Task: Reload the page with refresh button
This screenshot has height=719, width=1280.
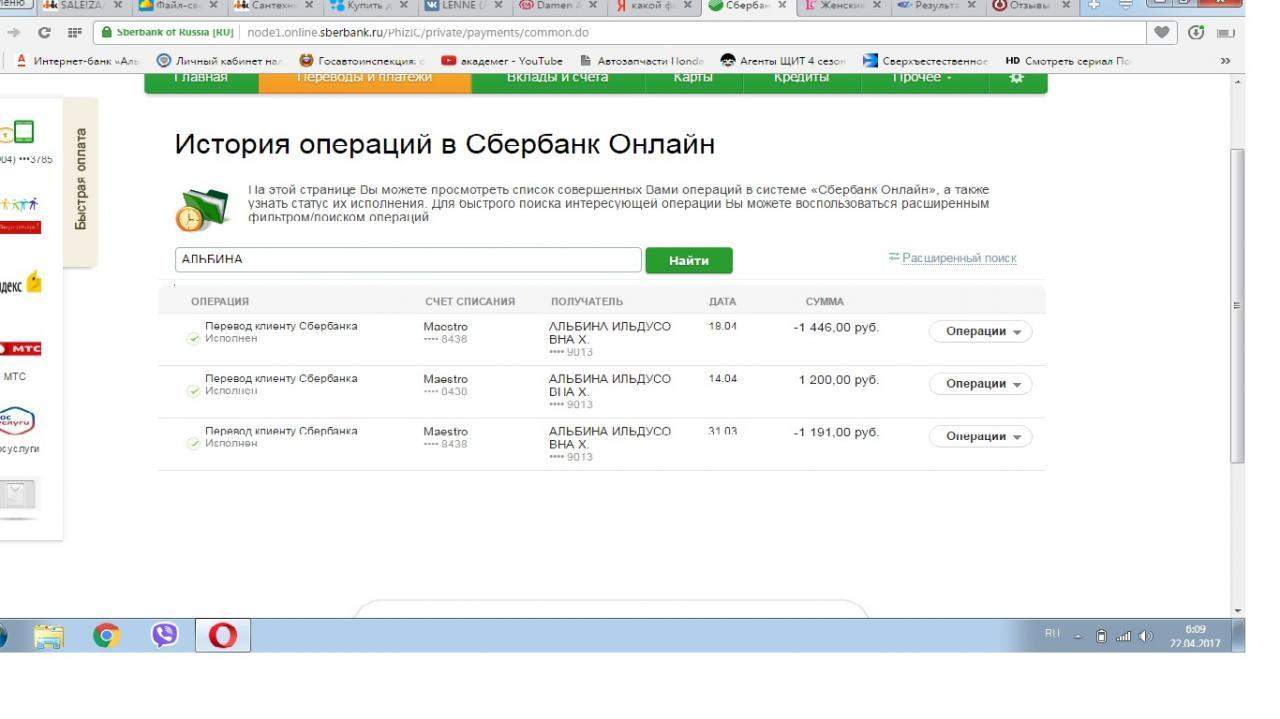Action: coord(44,32)
